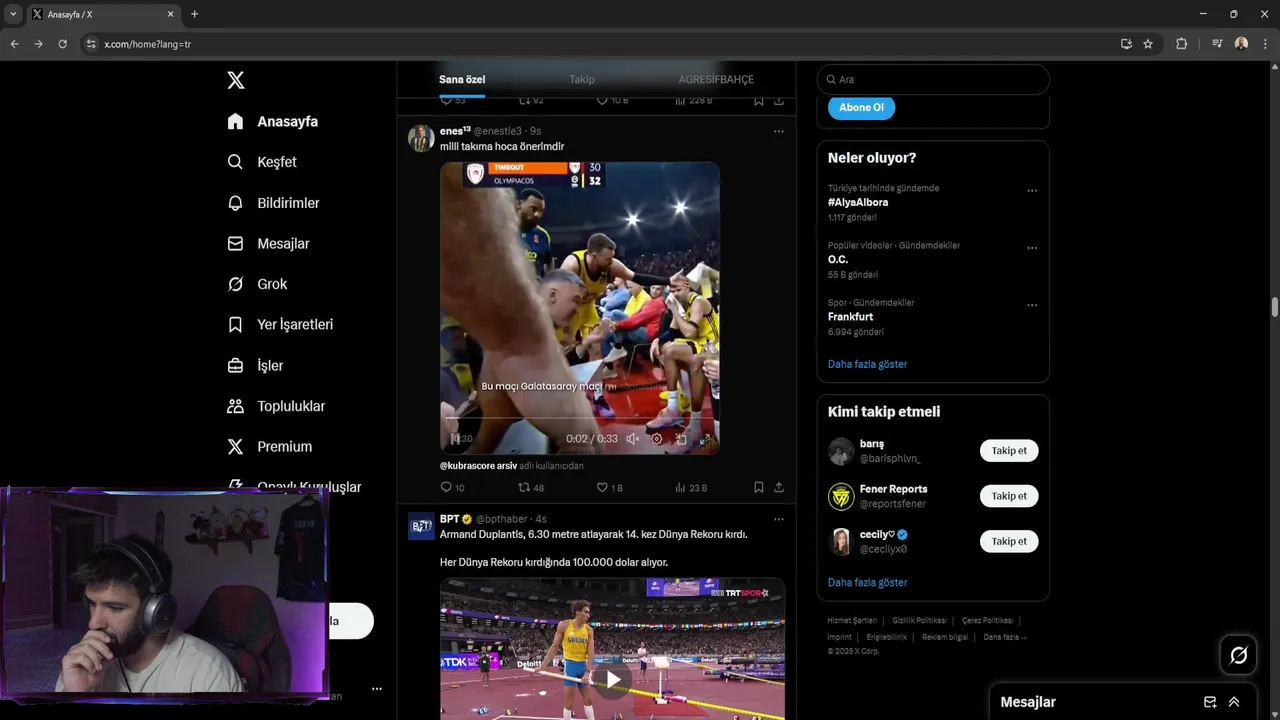Image resolution: width=1280 pixels, height=720 pixels.
Task: Compose new message in Mesajlar drawer
Action: point(1210,702)
